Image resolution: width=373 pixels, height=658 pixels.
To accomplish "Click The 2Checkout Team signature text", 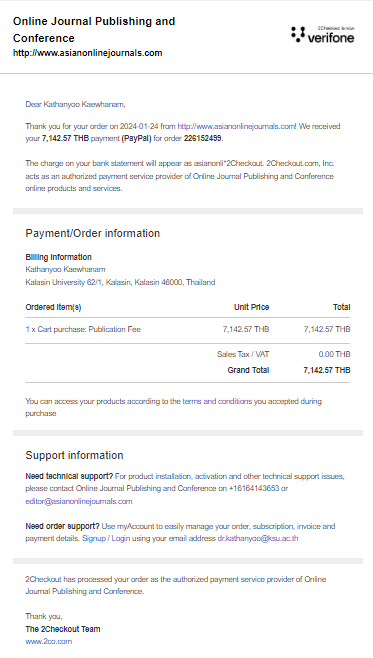I will 63,629.
